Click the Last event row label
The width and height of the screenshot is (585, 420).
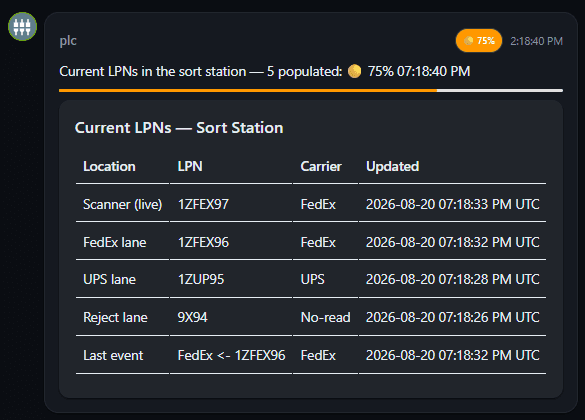tap(113, 355)
